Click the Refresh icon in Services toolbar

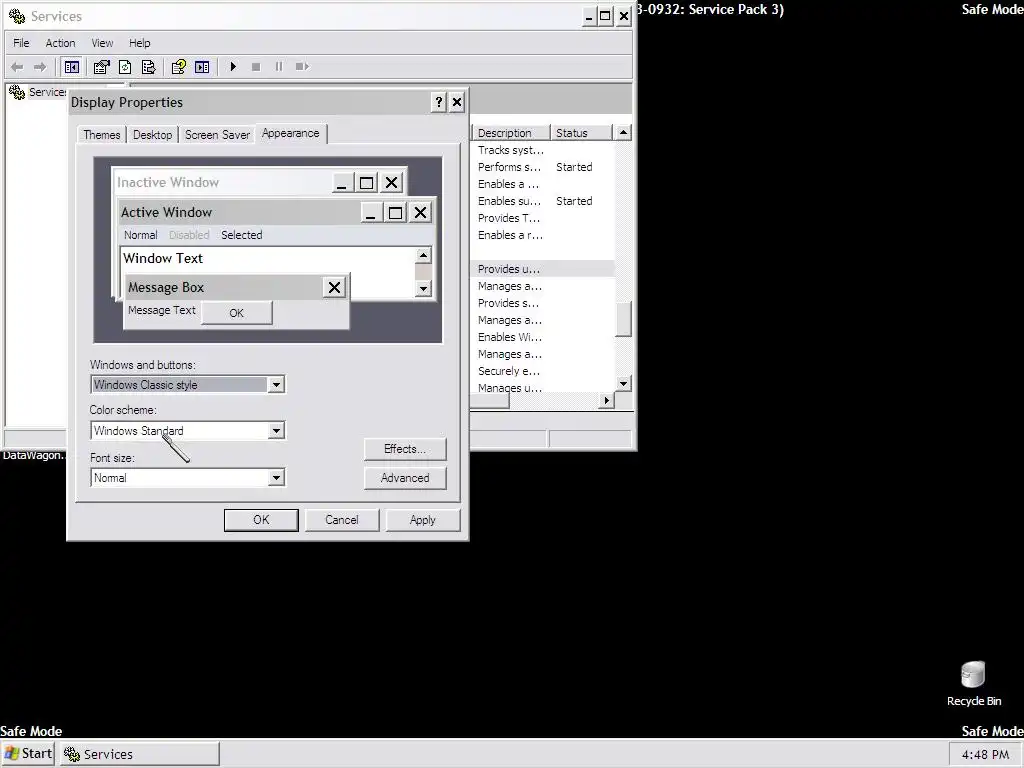125,67
